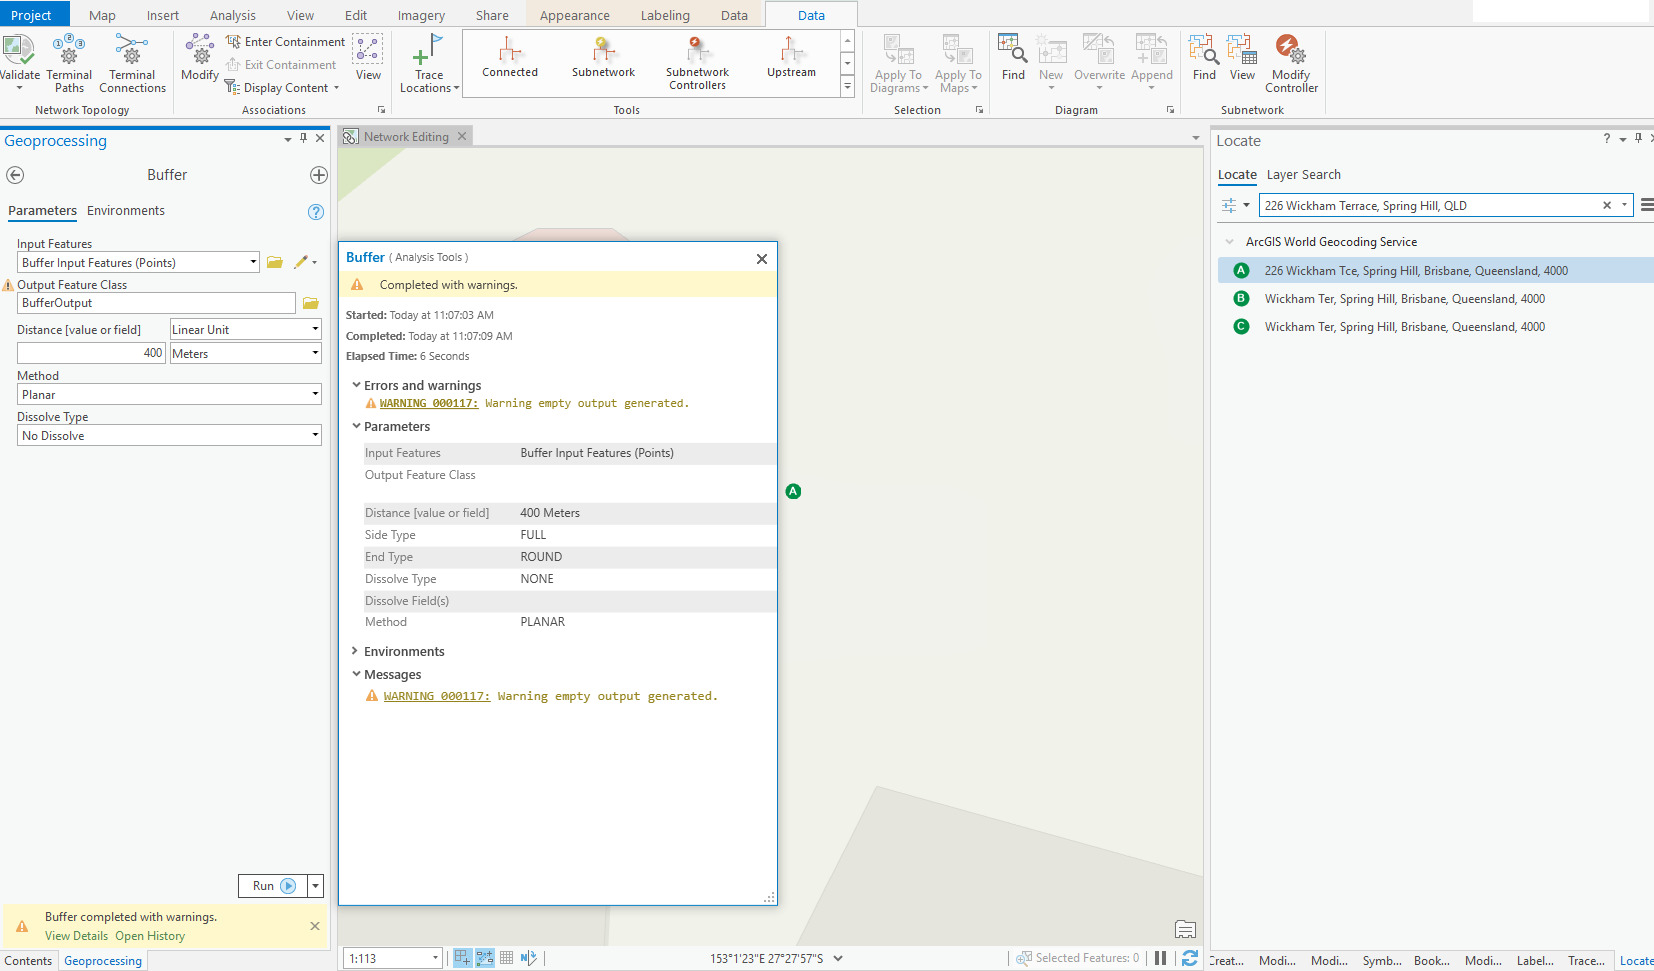This screenshot has height=971, width=1654.
Task: Click the back arrow in Geoprocessing pane
Action: click(x=15, y=175)
